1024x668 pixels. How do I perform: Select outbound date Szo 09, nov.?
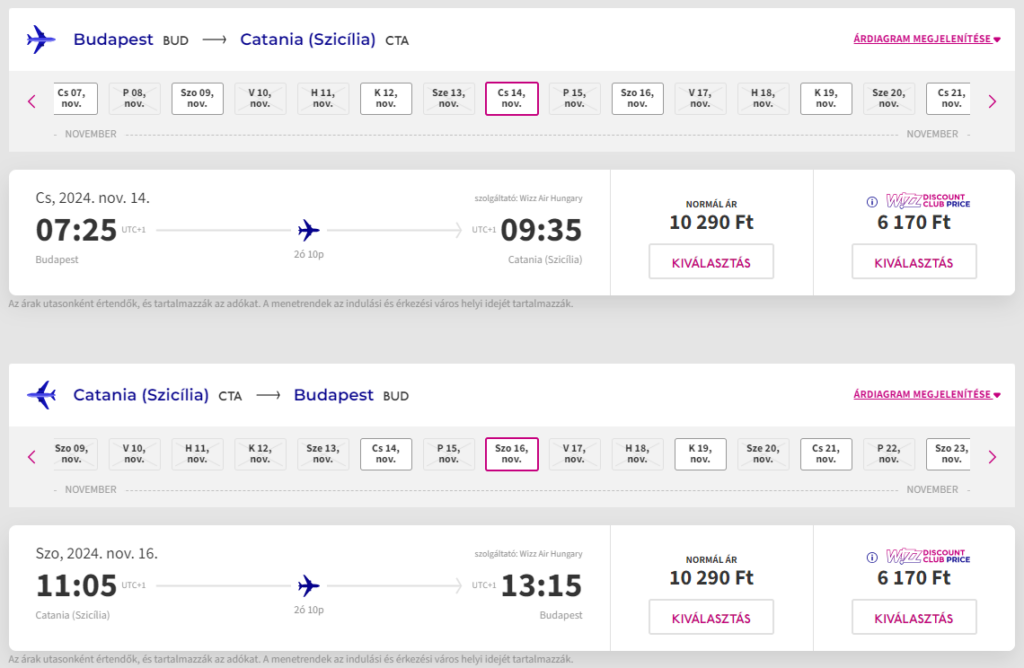click(197, 99)
